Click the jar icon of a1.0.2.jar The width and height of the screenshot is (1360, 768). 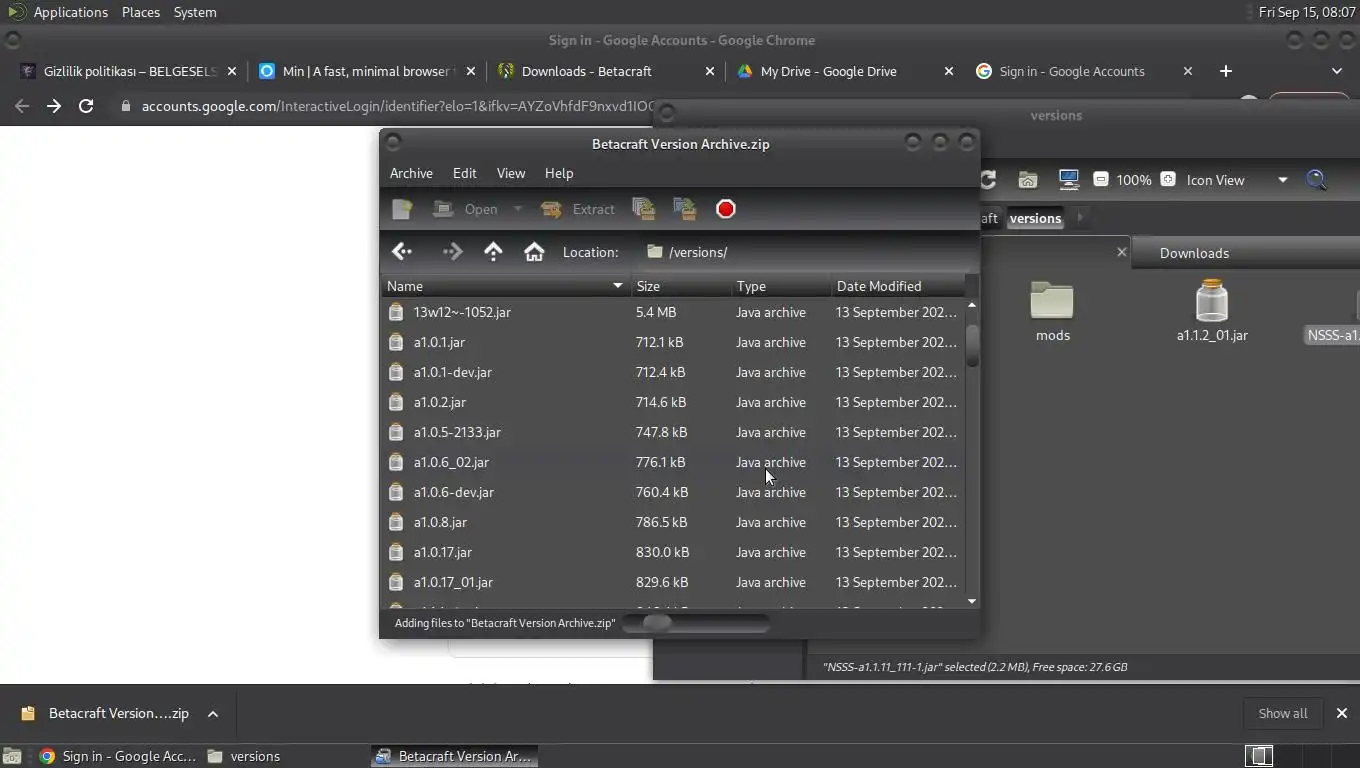(396, 402)
